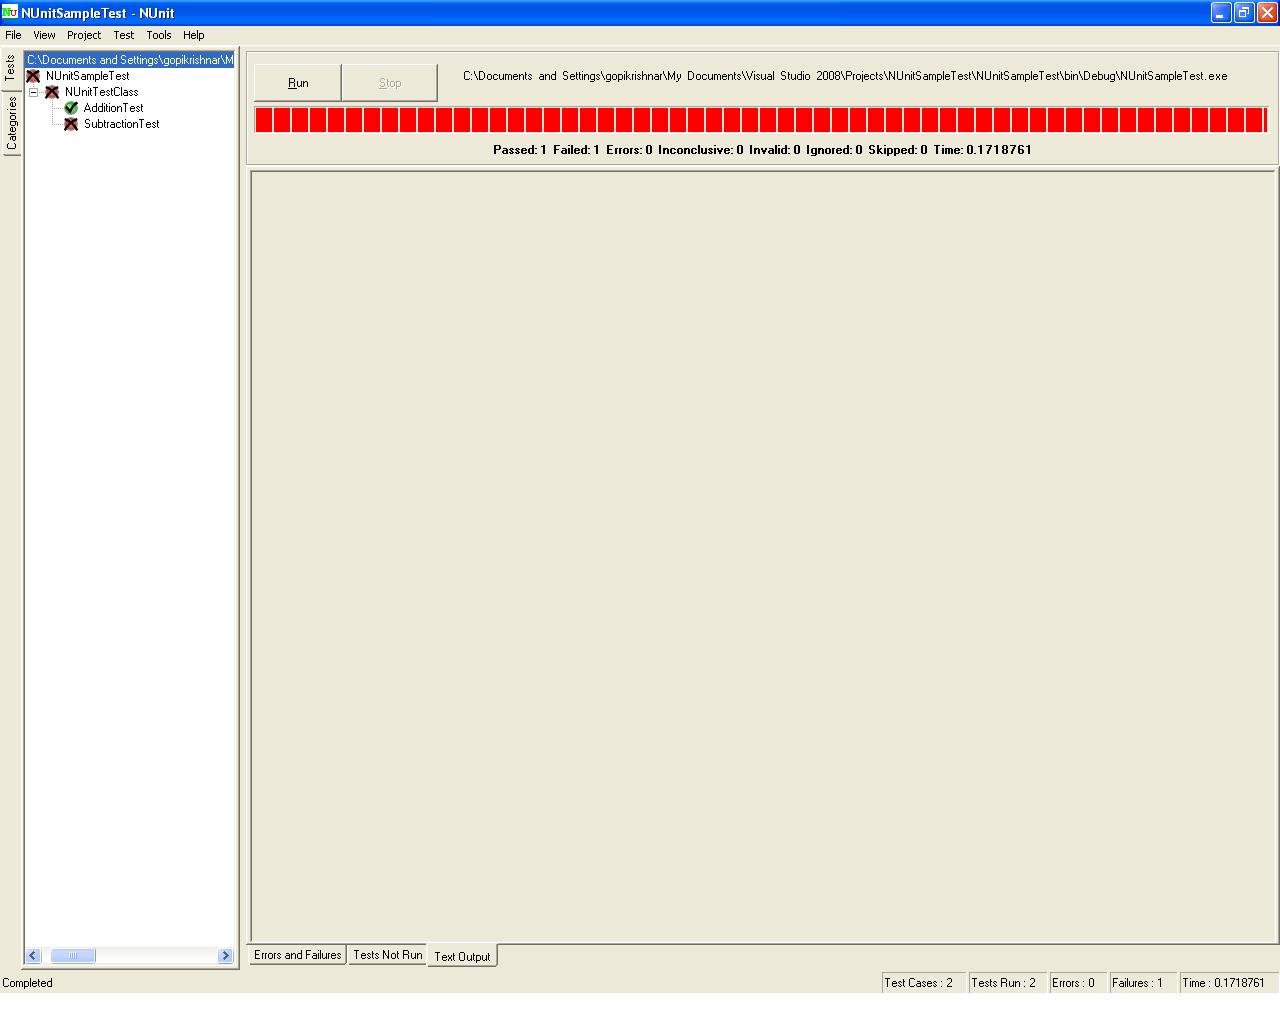Image resolution: width=1280 pixels, height=1024 pixels.
Task: Open the Project menu
Action: tap(84, 35)
